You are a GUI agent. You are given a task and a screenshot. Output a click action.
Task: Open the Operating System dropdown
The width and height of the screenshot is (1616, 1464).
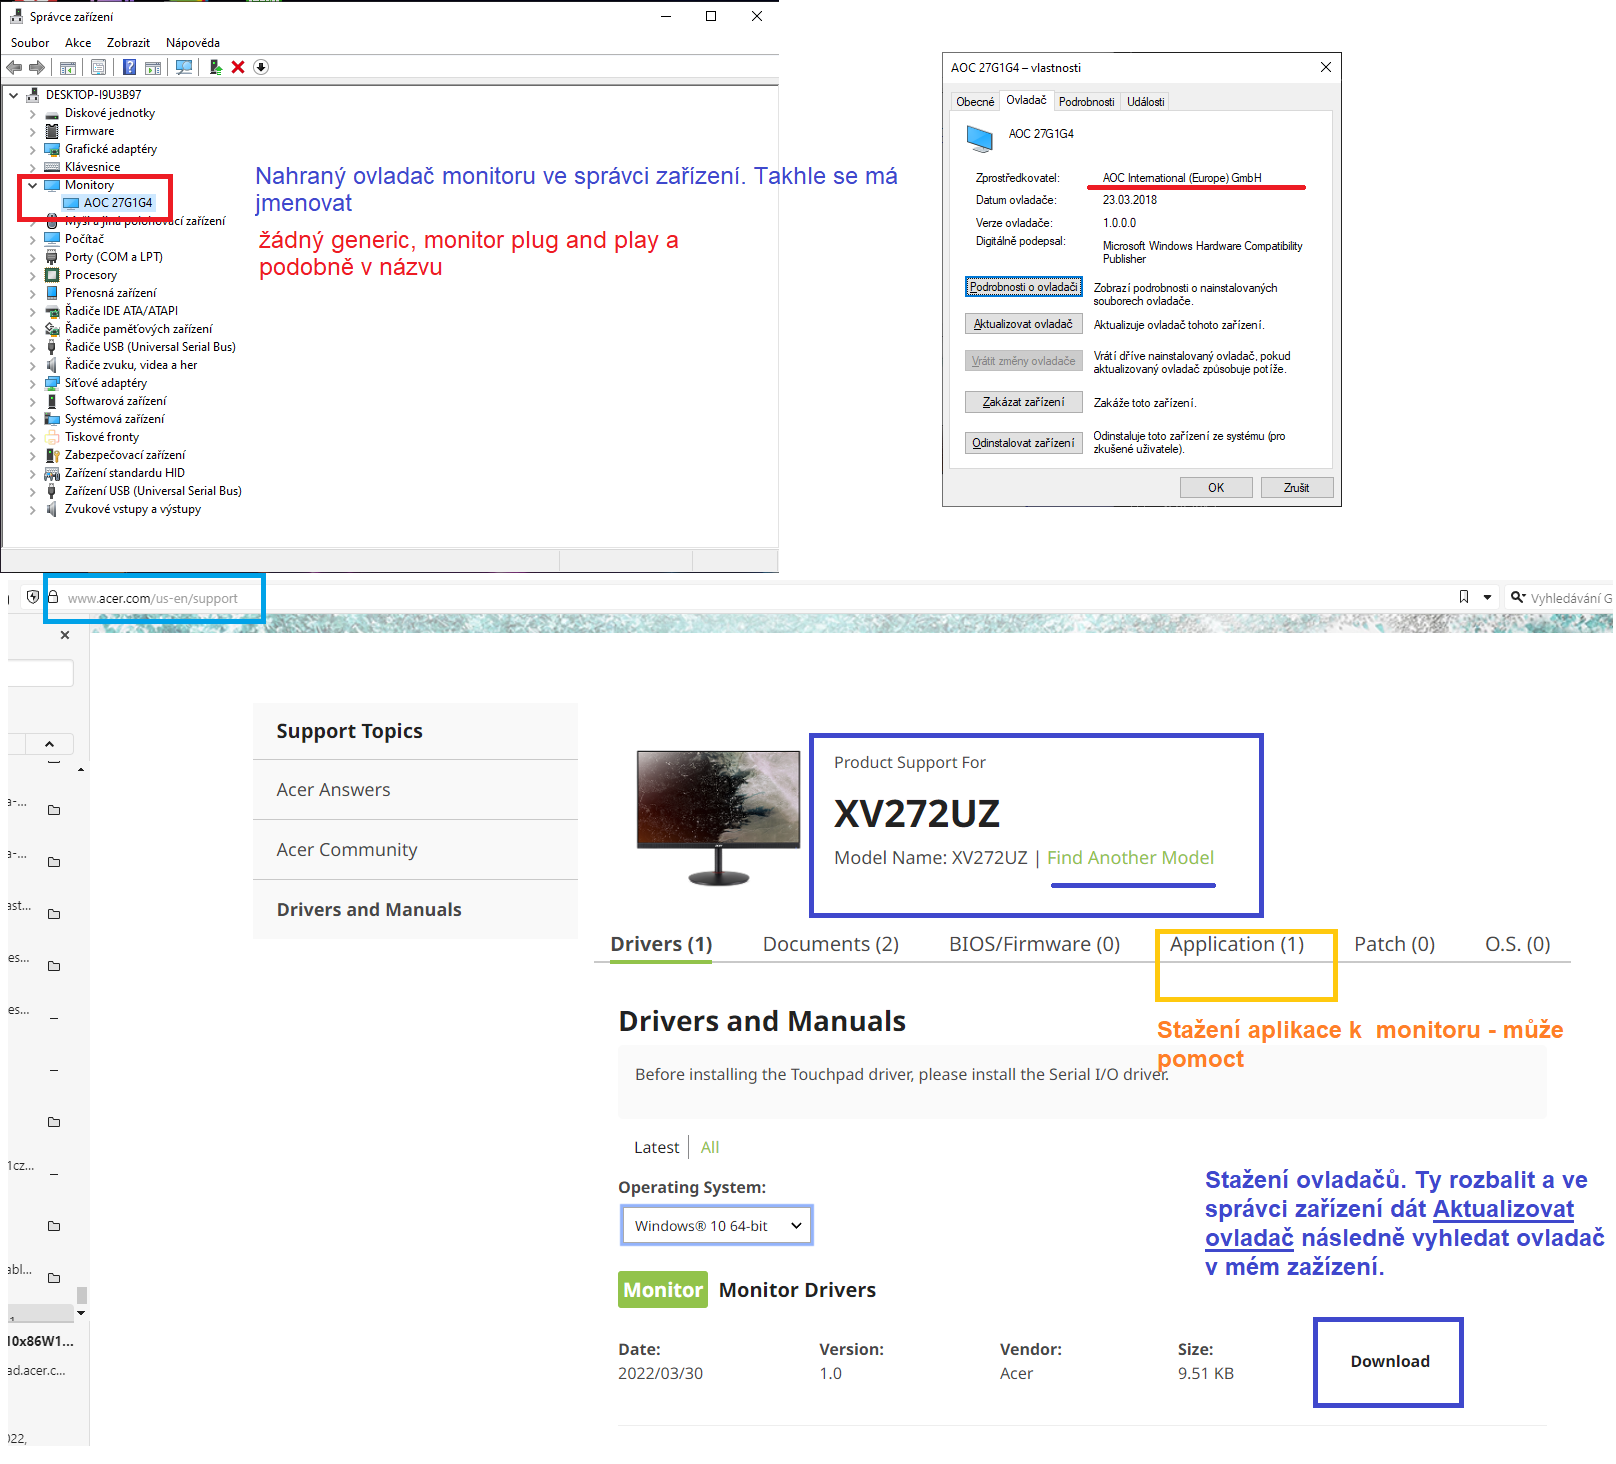coord(717,1226)
